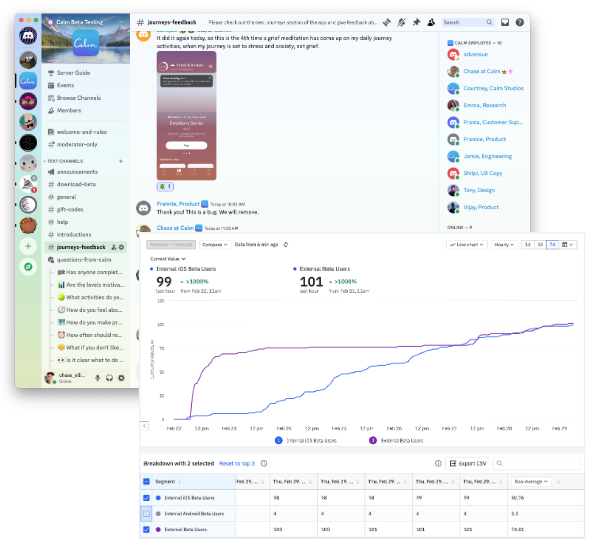Image resolution: width=597 pixels, height=557 pixels.
Task: Open member Emma, Research profile
Action: click(x=484, y=105)
